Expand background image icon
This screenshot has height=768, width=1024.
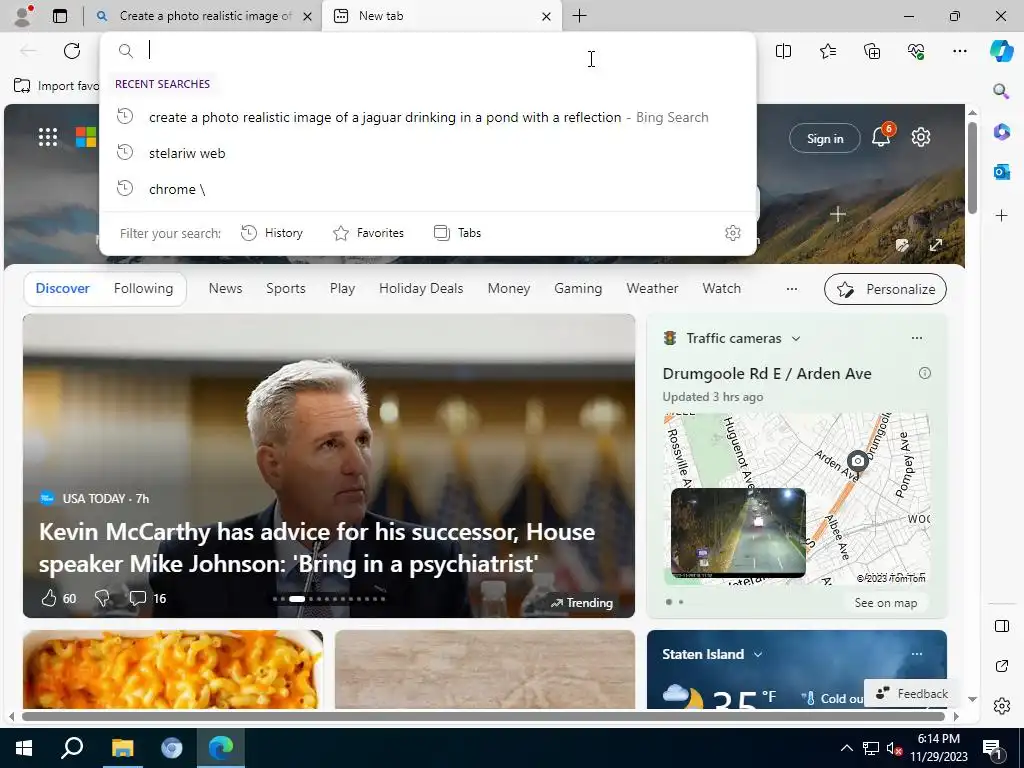click(936, 245)
